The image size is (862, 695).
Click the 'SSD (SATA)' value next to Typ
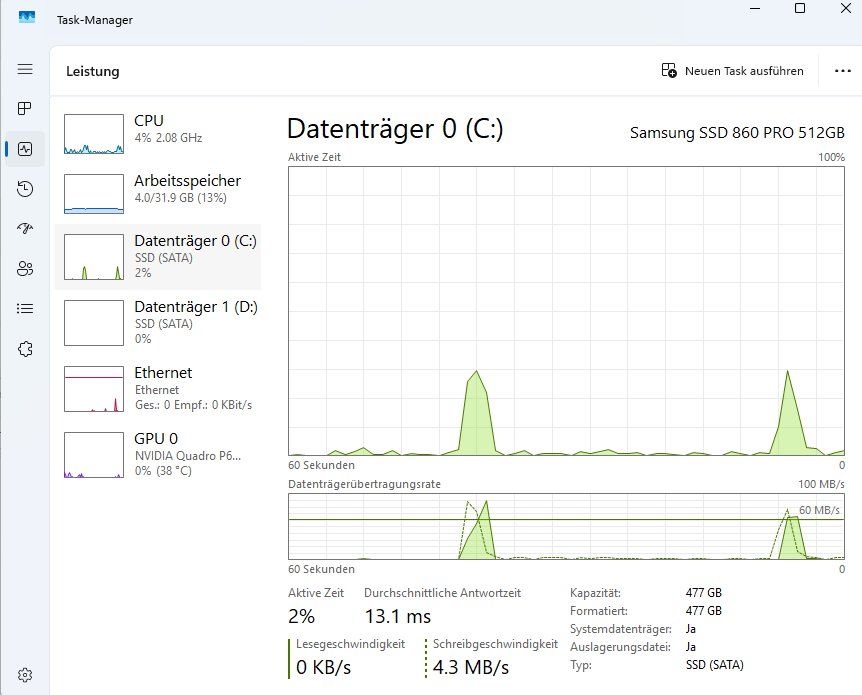(x=715, y=665)
